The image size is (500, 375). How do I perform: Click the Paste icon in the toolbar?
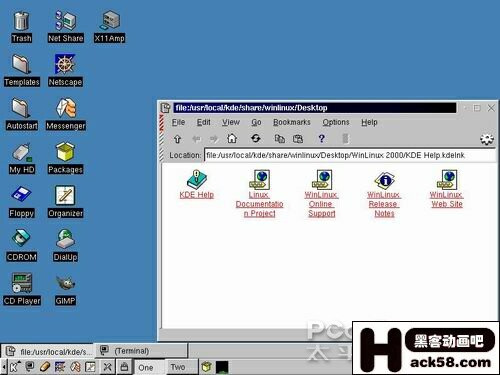coord(298,138)
